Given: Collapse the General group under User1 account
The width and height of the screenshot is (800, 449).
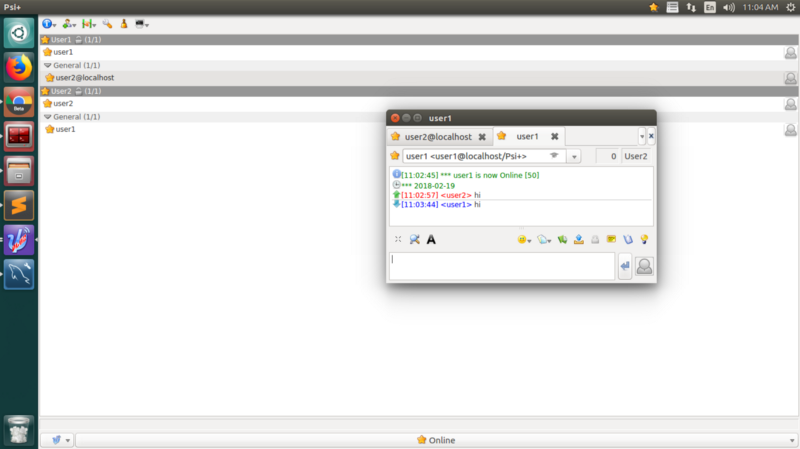Looking at the screenshot, I should (x=47, y=65).
